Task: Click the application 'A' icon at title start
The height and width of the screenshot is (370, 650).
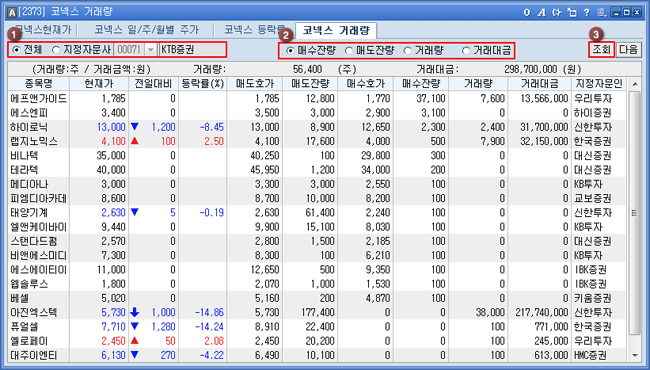Action: pos(11,12)
